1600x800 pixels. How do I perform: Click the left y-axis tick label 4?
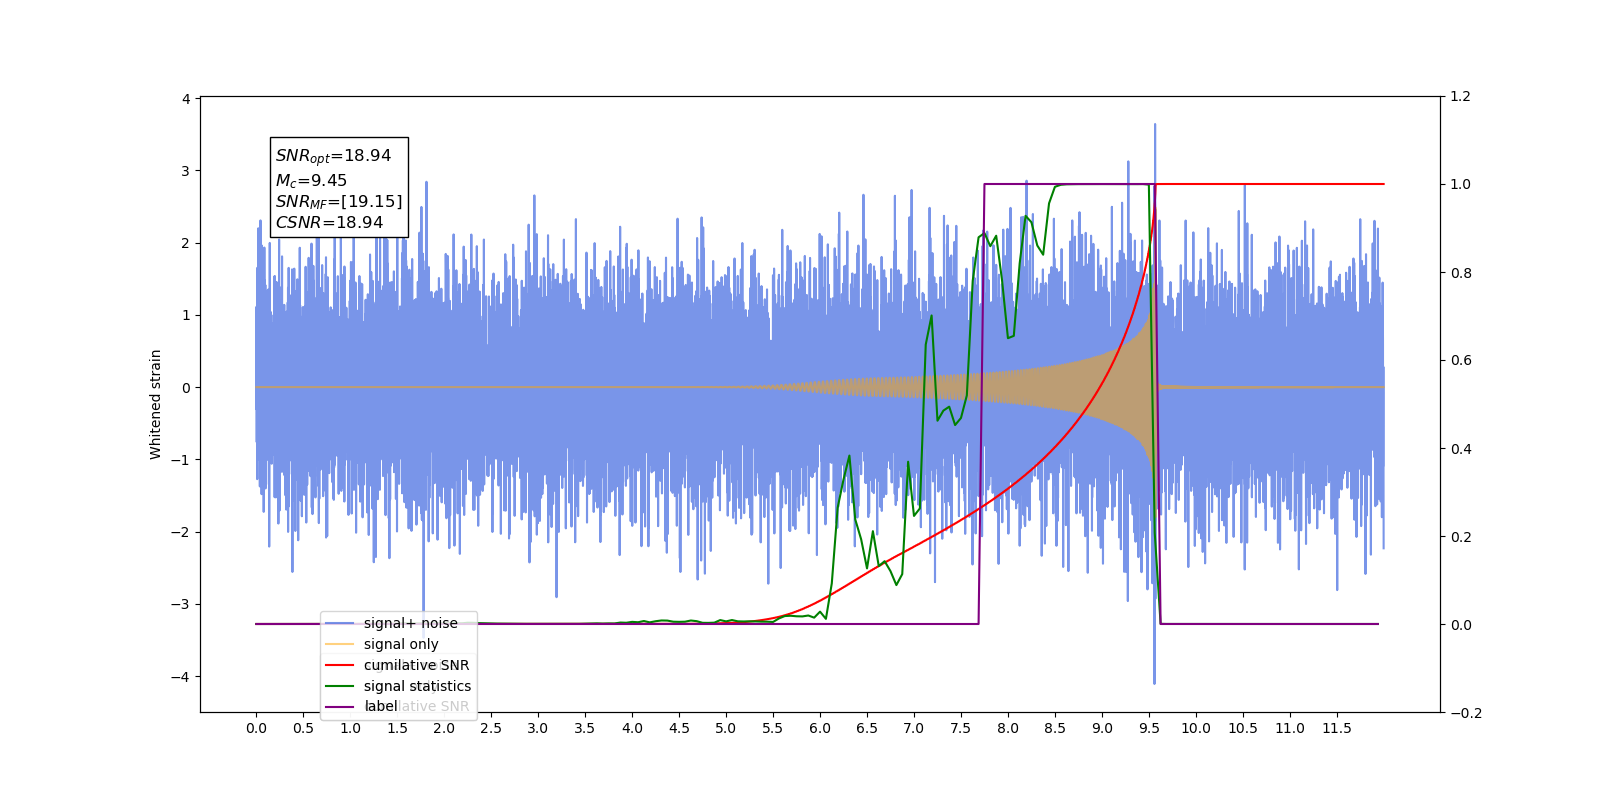click(x=186, y=99)
